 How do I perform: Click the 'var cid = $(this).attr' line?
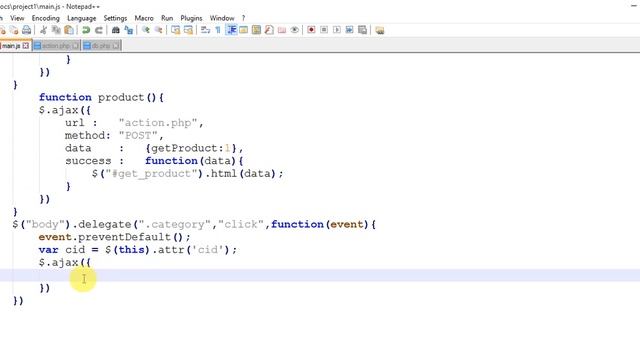tap(138, 249)
